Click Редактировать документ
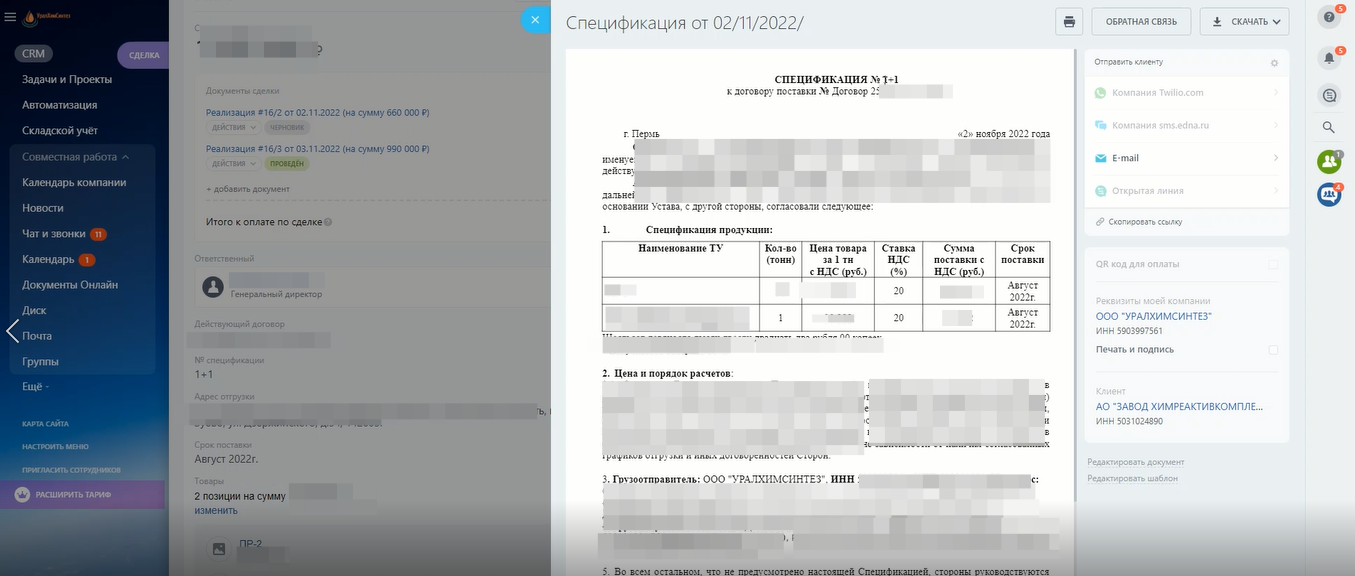 click(x=1136, y=462)
